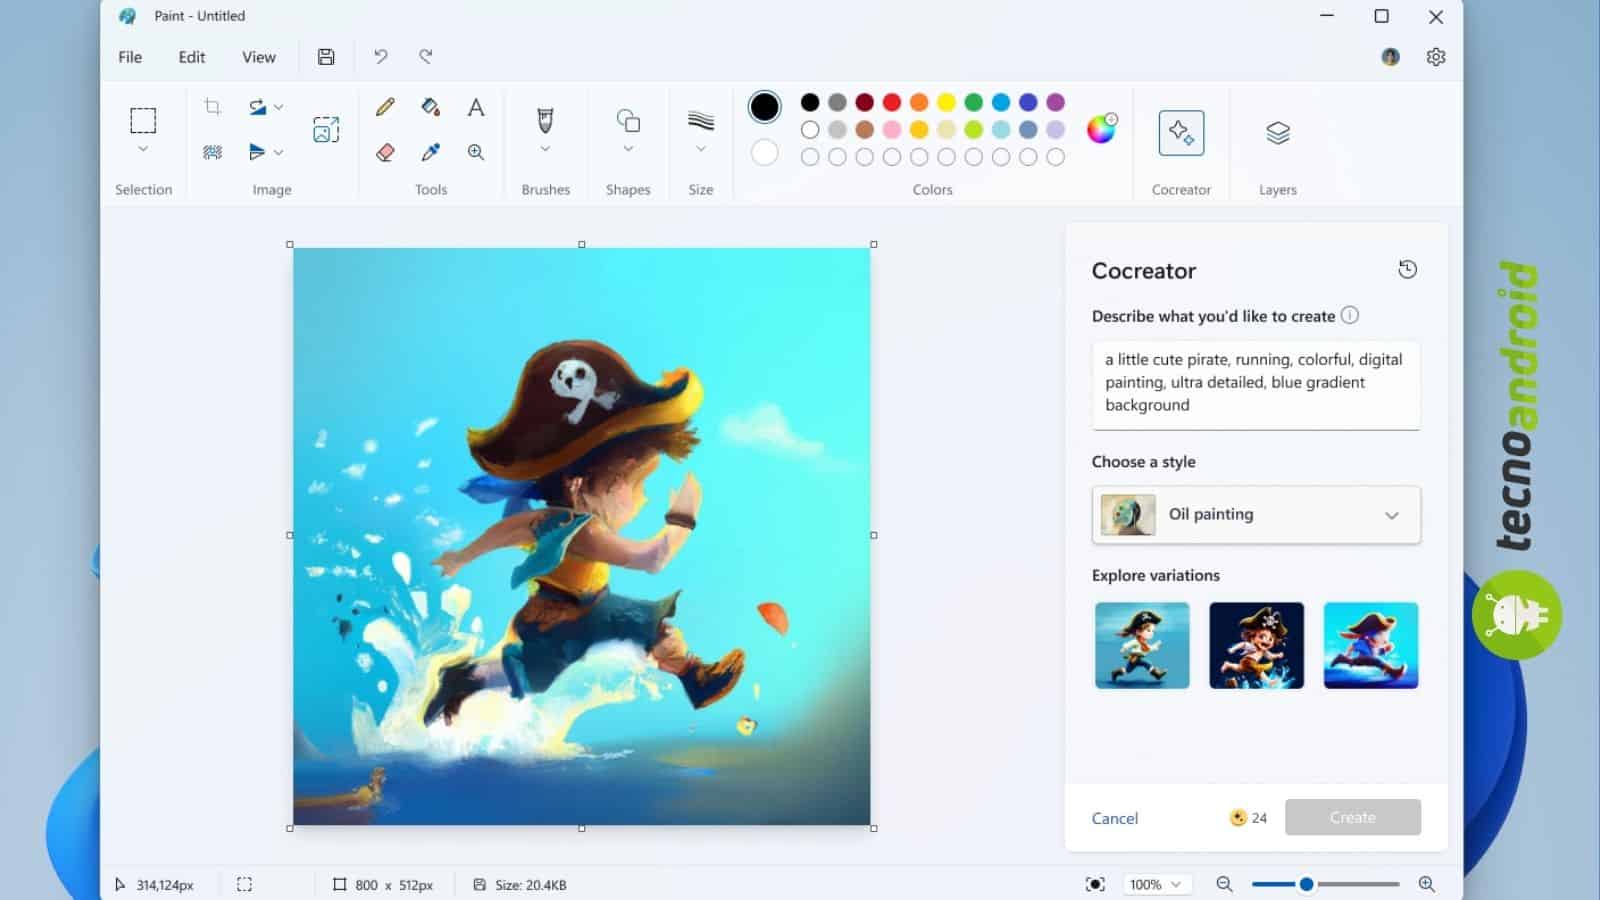Open the Cocreator panel button
The width and height of the screenshot is (1600, 900).
(x=1181, y=133)
